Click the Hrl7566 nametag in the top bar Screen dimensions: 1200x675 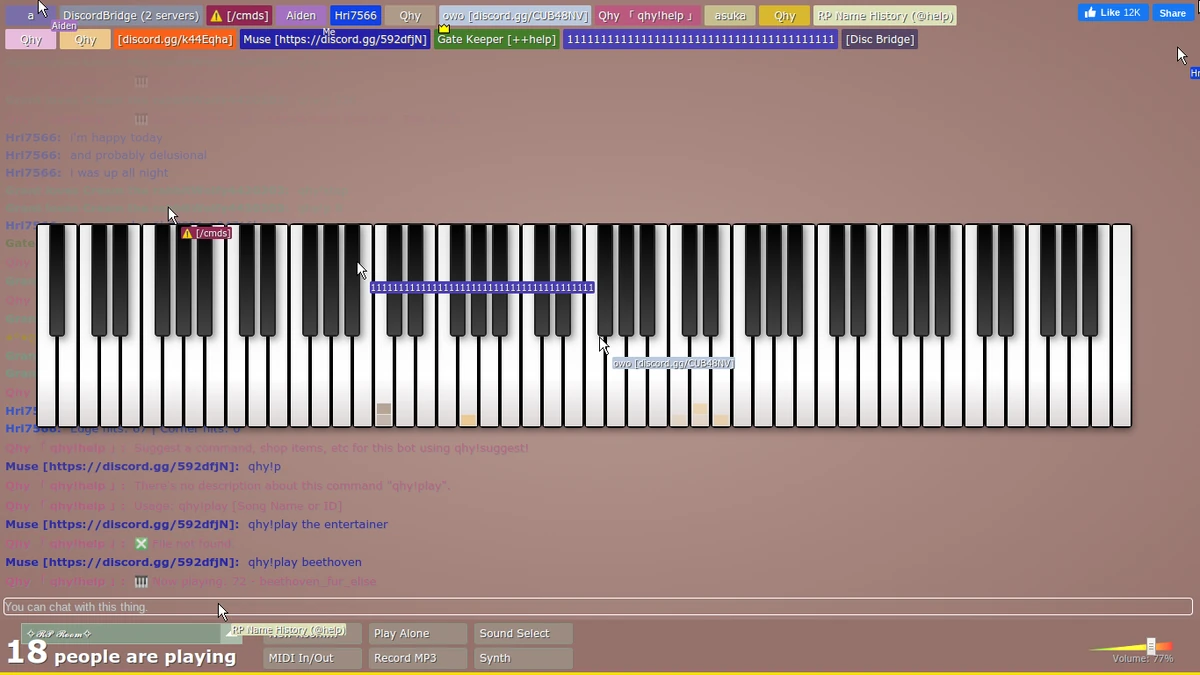pyautogui.click(x=355, y=16)
